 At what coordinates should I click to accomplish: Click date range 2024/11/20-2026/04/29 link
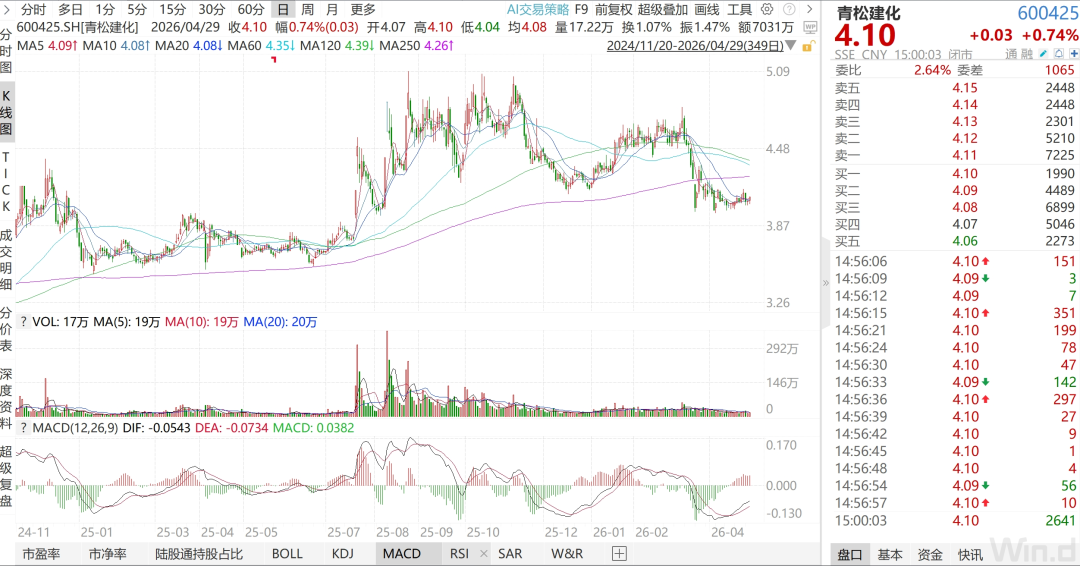click(x=695, y=45)
